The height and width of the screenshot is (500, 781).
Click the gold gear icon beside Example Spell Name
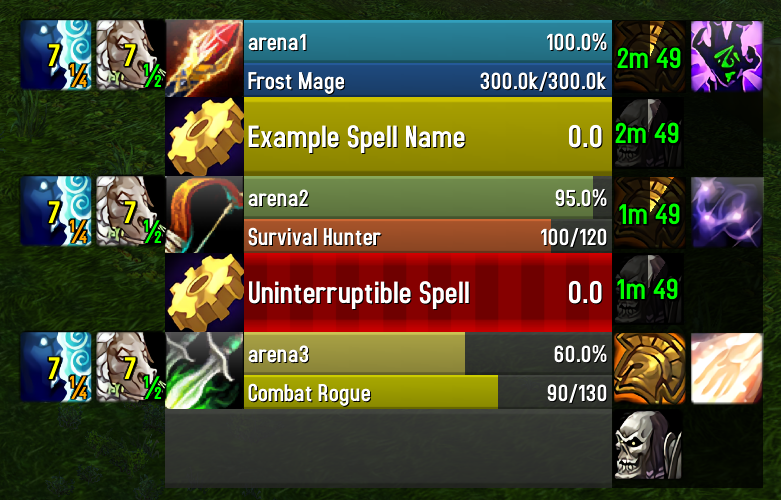coord(204,136)
